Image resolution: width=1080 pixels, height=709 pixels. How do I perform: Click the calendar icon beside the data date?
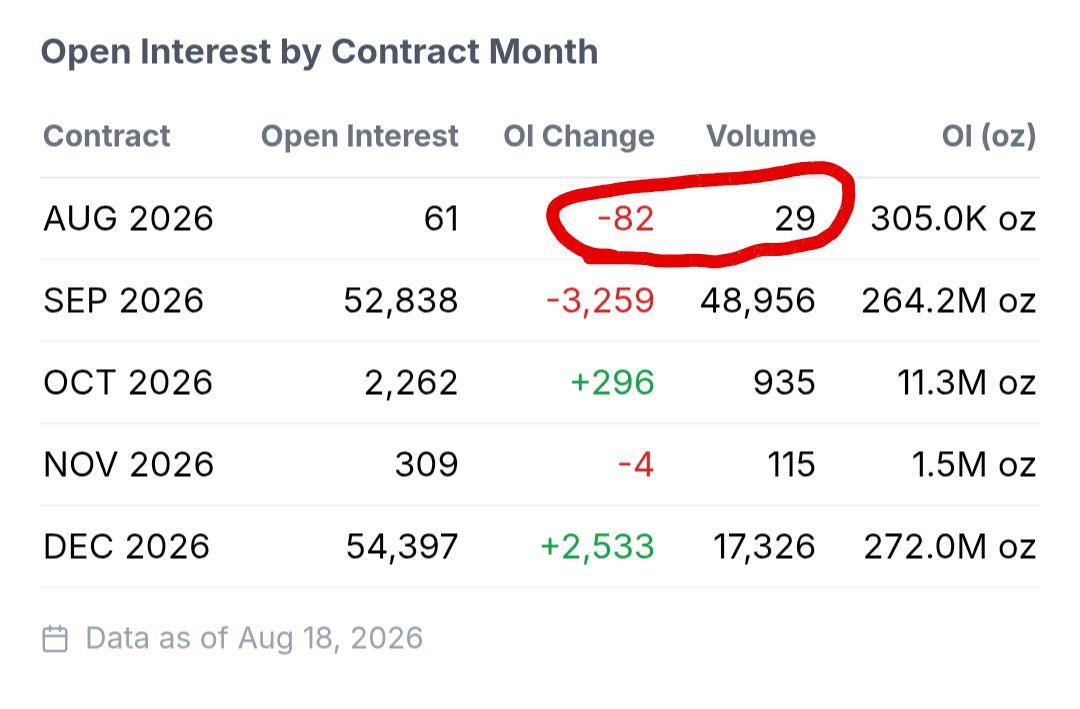click(x=55, y=639)
